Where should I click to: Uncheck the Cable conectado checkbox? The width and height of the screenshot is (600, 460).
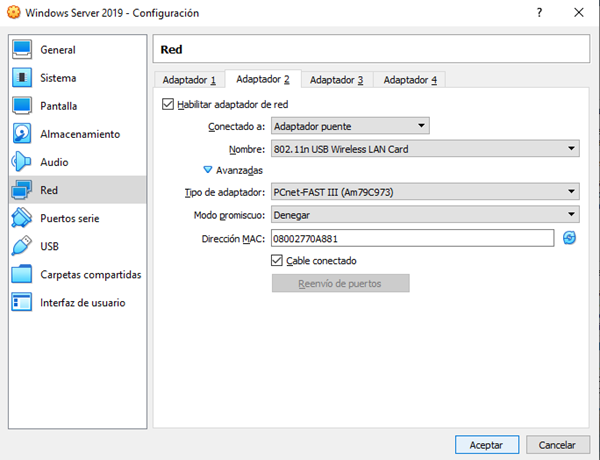[278, 261]
